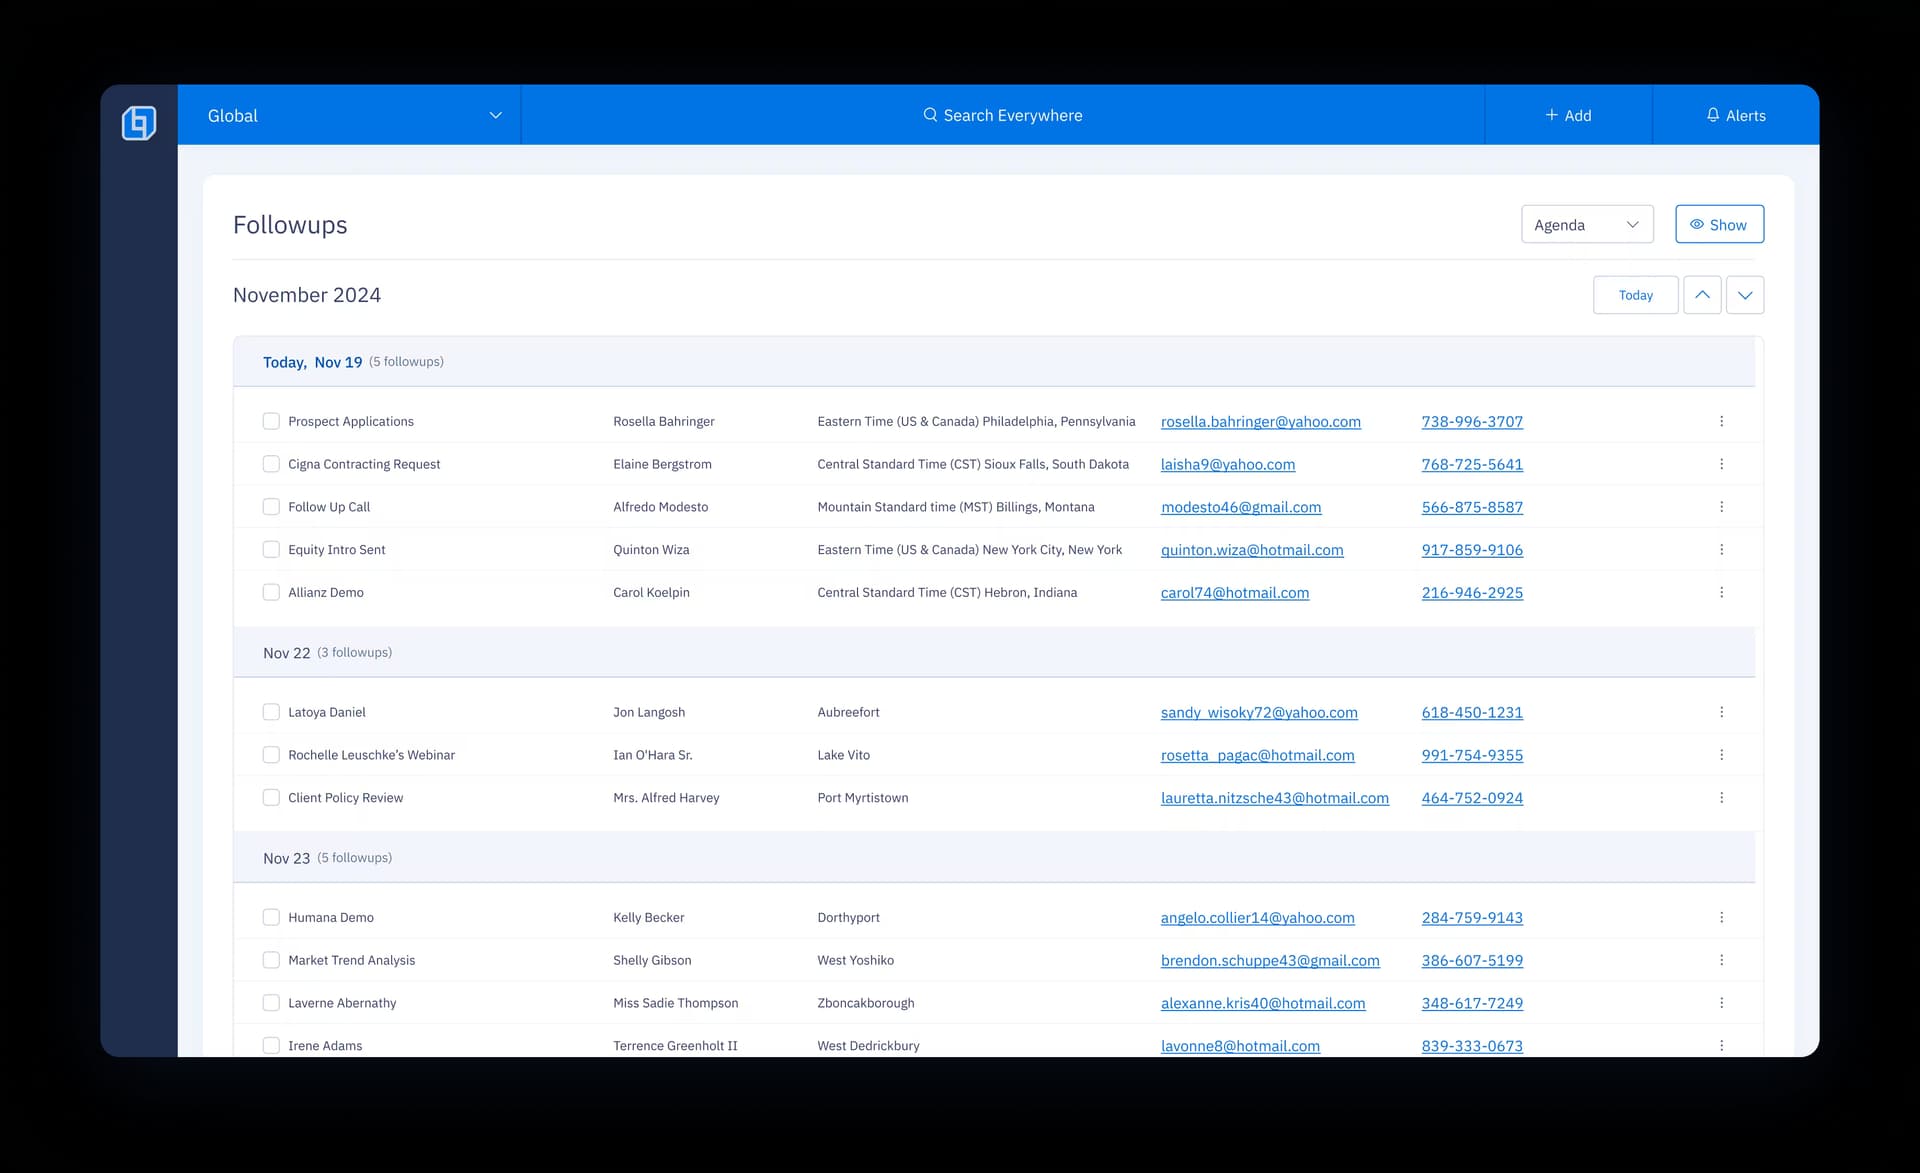Toggle the Show eye button
Image resolution: width=1920 pixels, height=1173 pixels.
1719,224
